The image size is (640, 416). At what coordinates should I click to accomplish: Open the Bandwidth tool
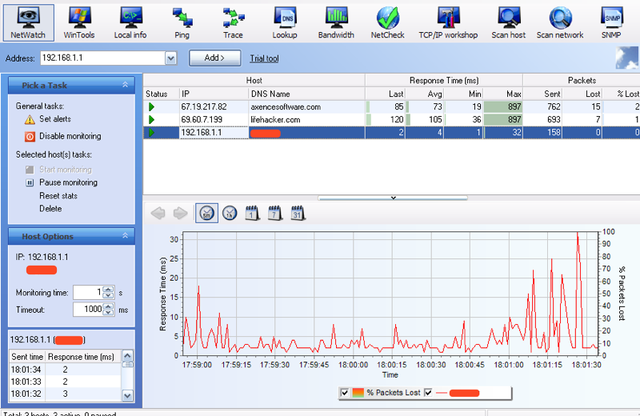pyautogui.click(x=336, y=21)
